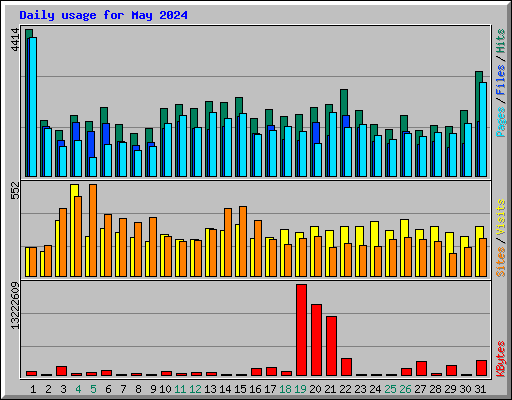Click the day 14 orange sites bar
Screen dimensions: 512x400
tap(228, 242)
